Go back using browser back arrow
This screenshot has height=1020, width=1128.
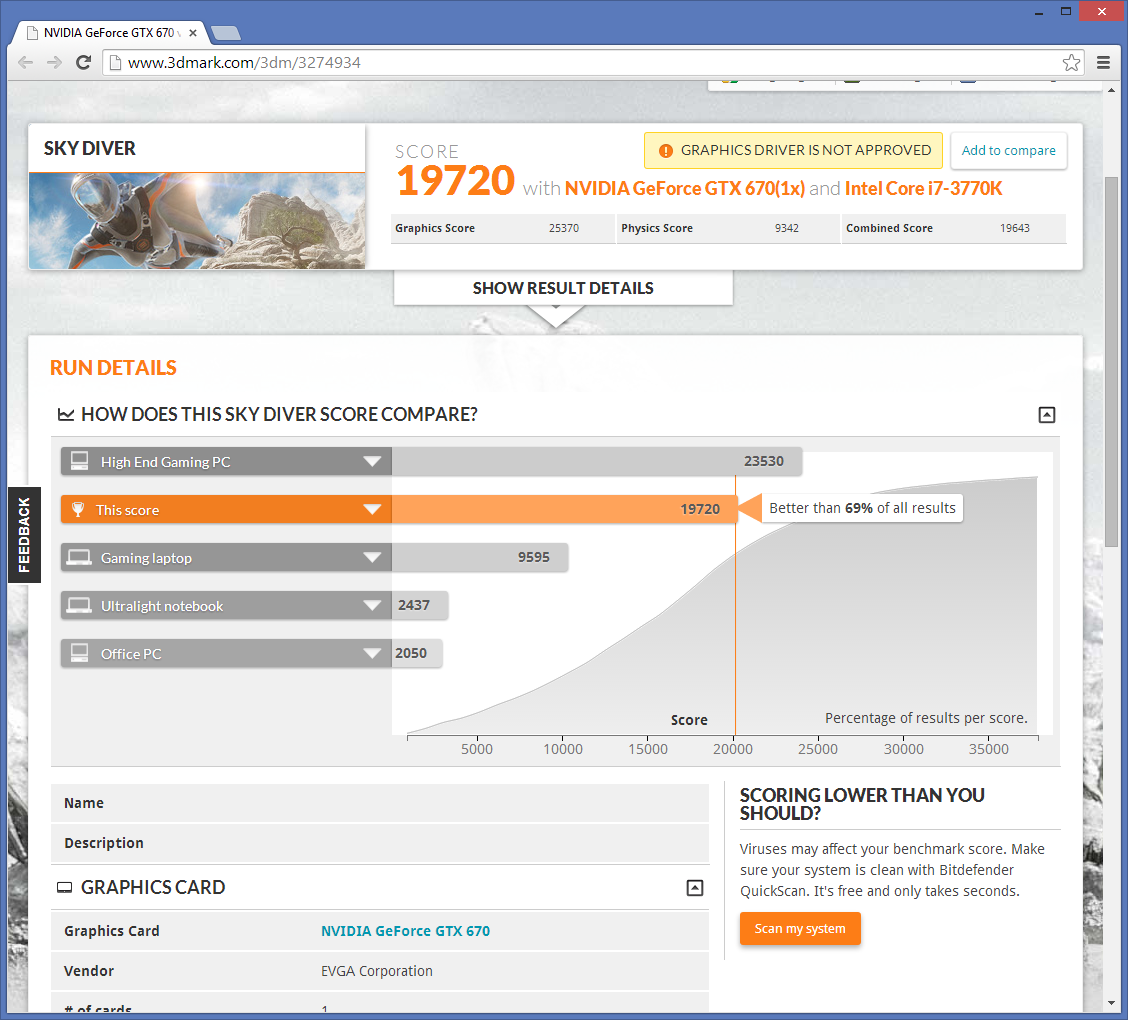(x=26, y=63)
